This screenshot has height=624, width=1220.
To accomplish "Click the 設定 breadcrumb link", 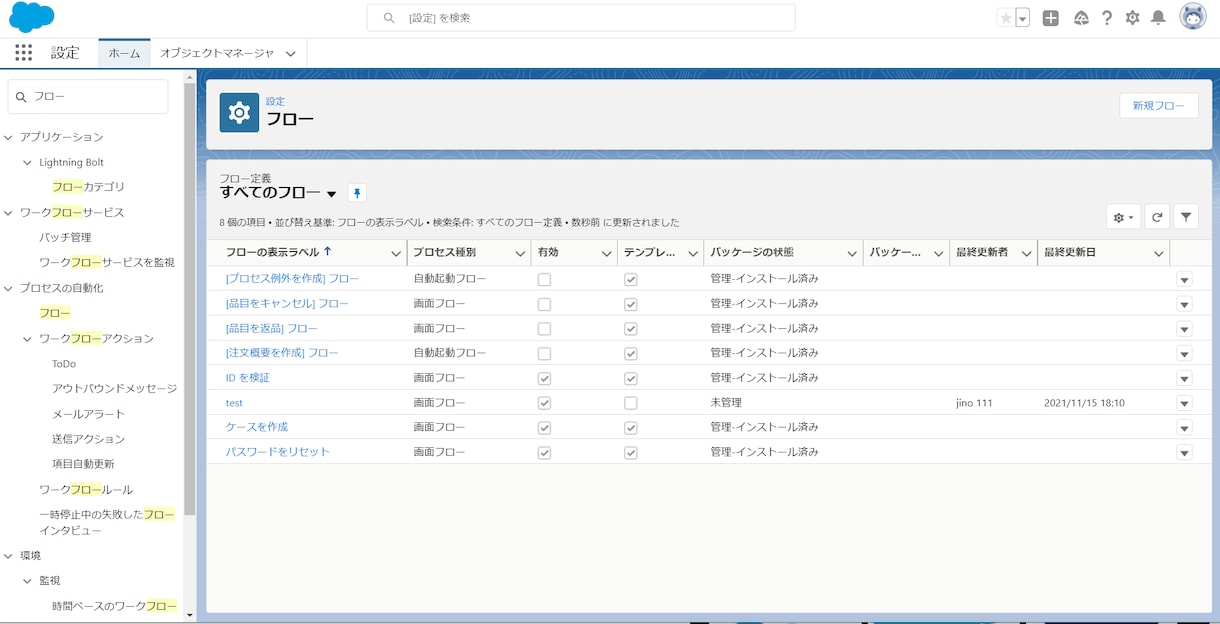I will (275, 101).
